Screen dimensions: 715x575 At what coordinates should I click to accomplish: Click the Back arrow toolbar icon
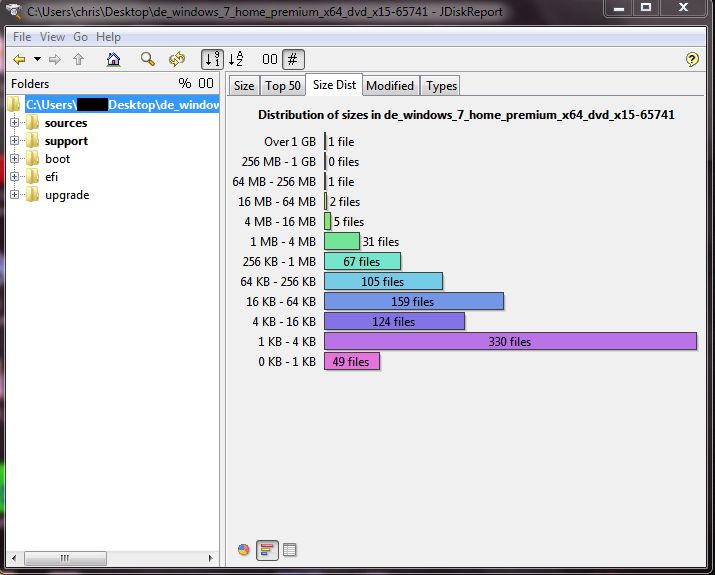point(19,59)
